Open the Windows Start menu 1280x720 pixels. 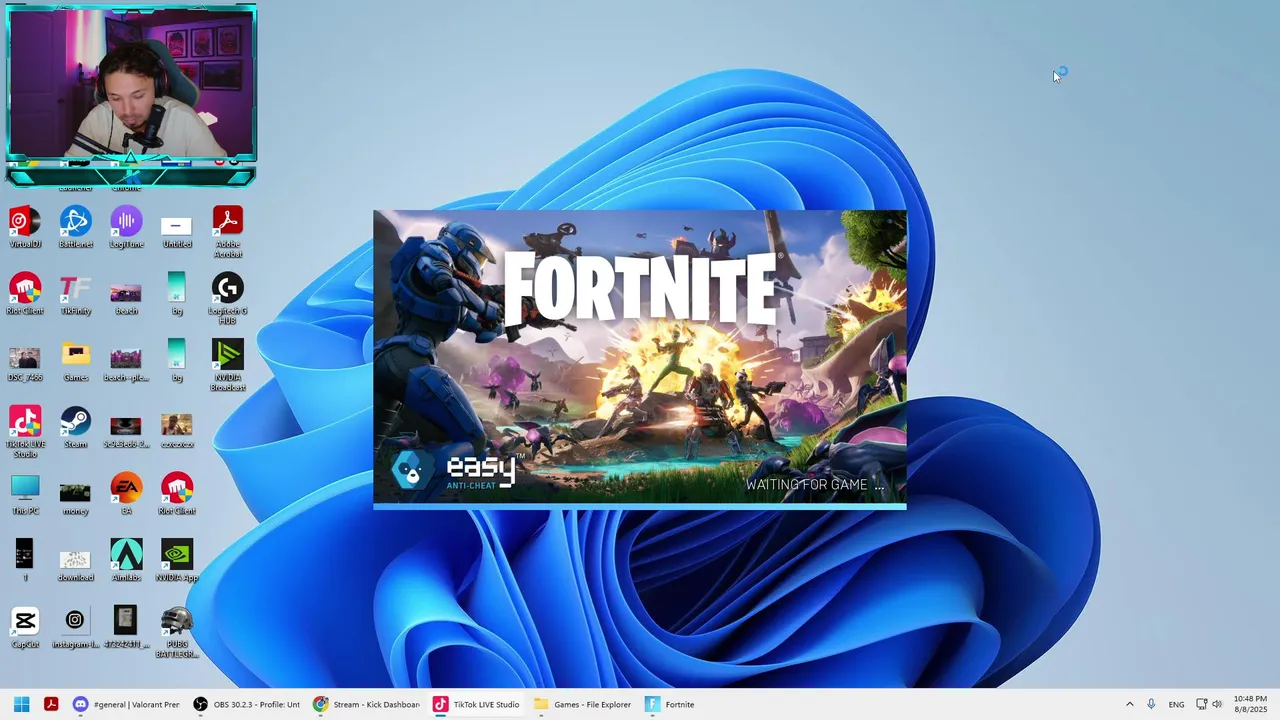[x=21, y=704]
